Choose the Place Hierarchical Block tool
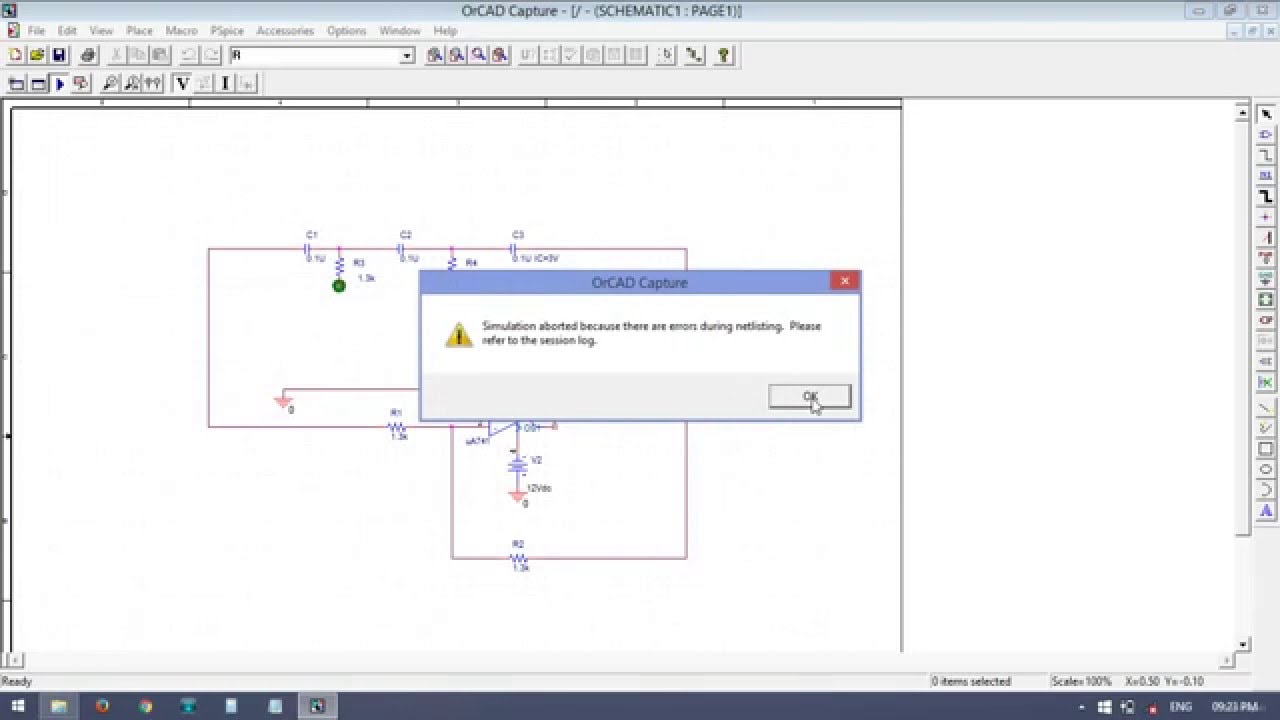1280x720 pixels. (1266, 300)
